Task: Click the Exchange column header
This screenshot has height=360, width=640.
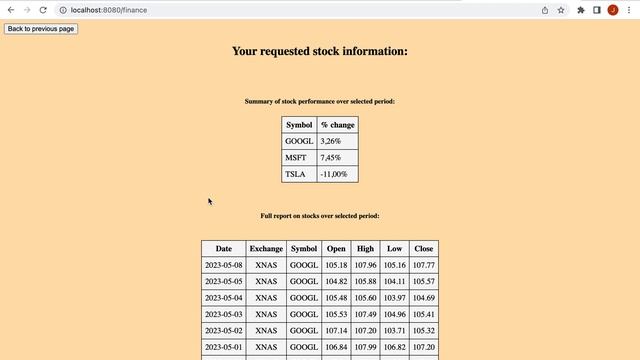Action: (266, 249)
